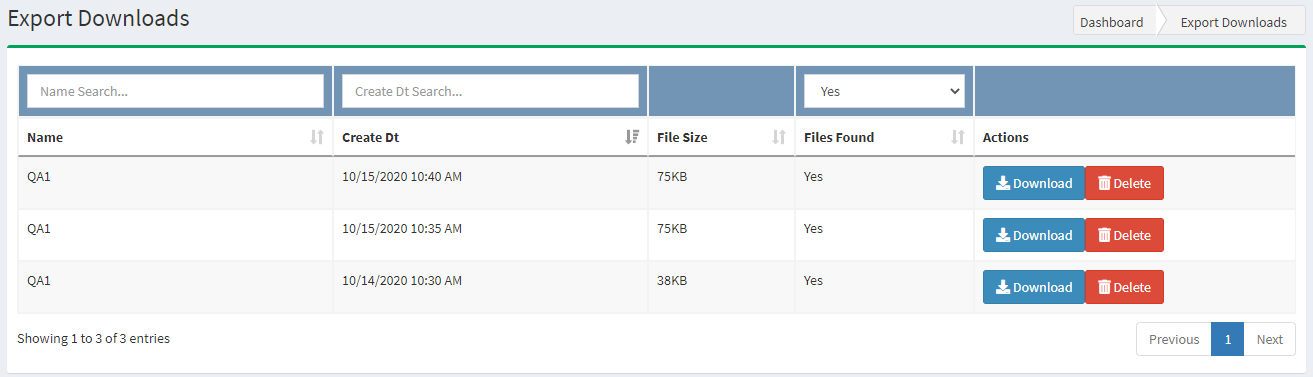This screenshot has height=377, width=1313.
Task: Click the Create Dt sort descending icon
Action: coord(632,137)
